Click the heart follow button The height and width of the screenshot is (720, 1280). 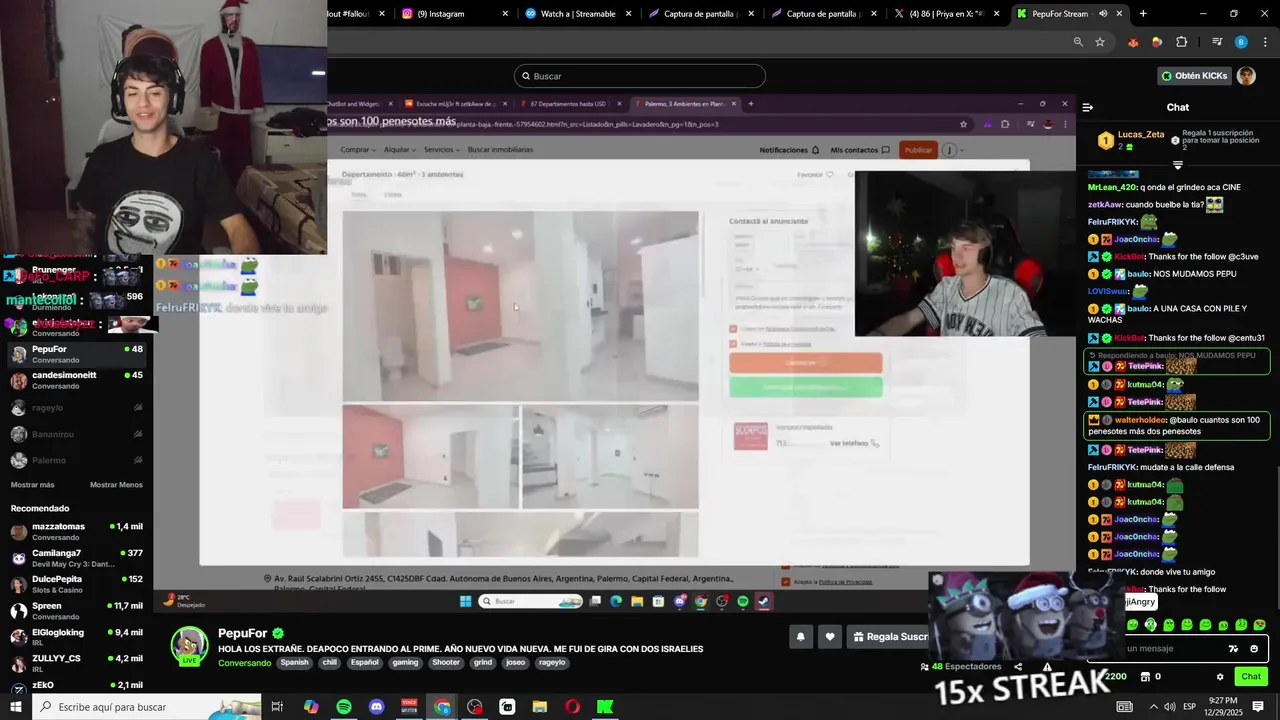click(829, 636)
